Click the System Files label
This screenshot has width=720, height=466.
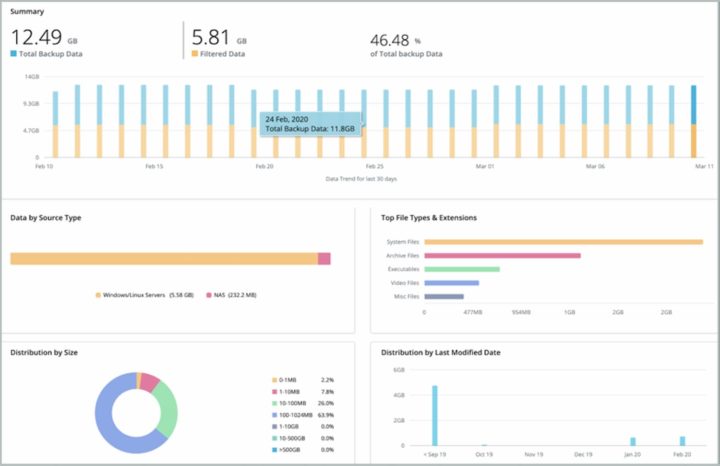tap(403, 242)
